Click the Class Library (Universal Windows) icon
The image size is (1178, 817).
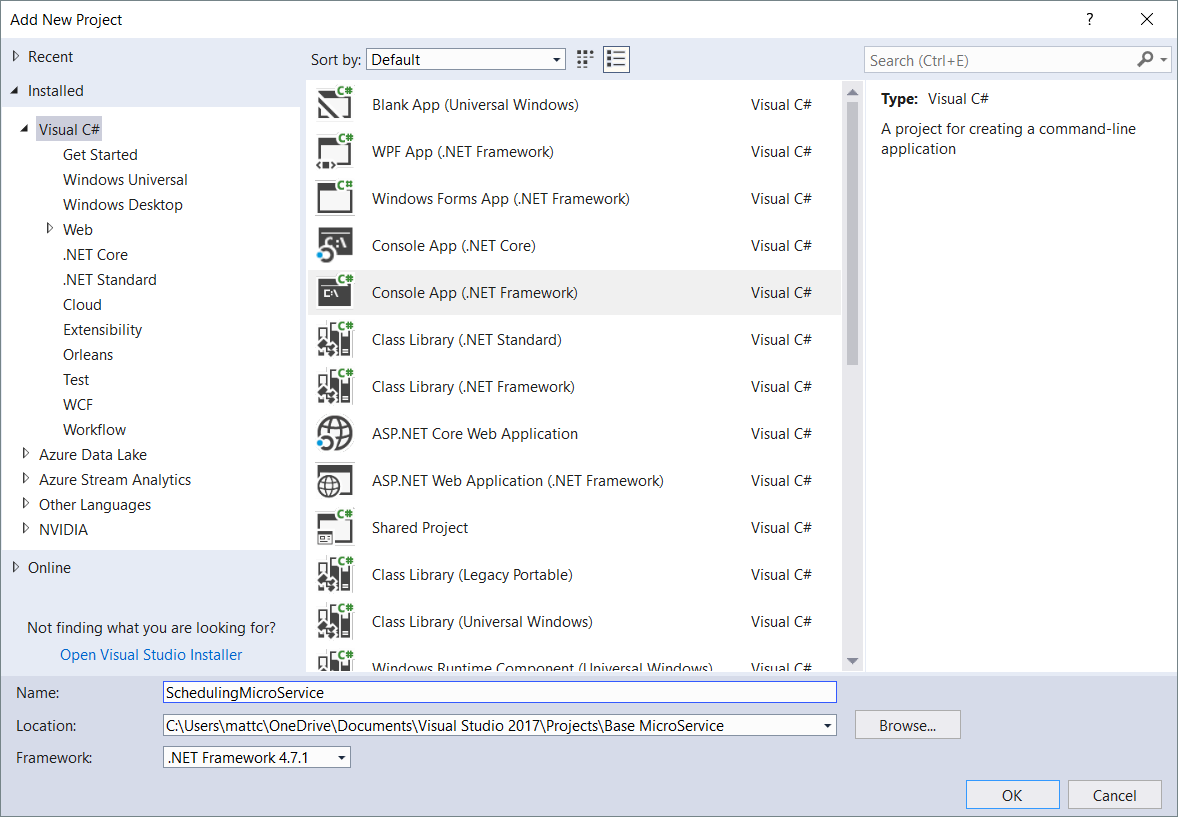tap(334, 621)
